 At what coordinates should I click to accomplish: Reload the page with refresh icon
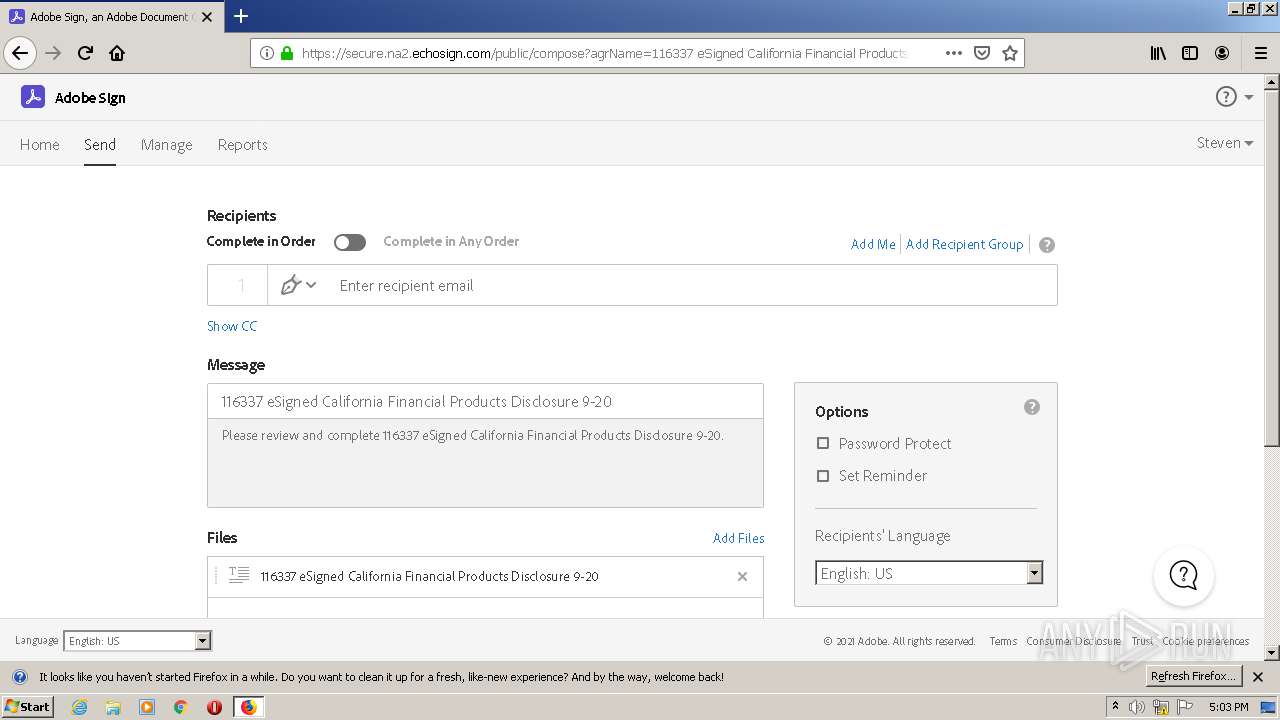(85, 53)
